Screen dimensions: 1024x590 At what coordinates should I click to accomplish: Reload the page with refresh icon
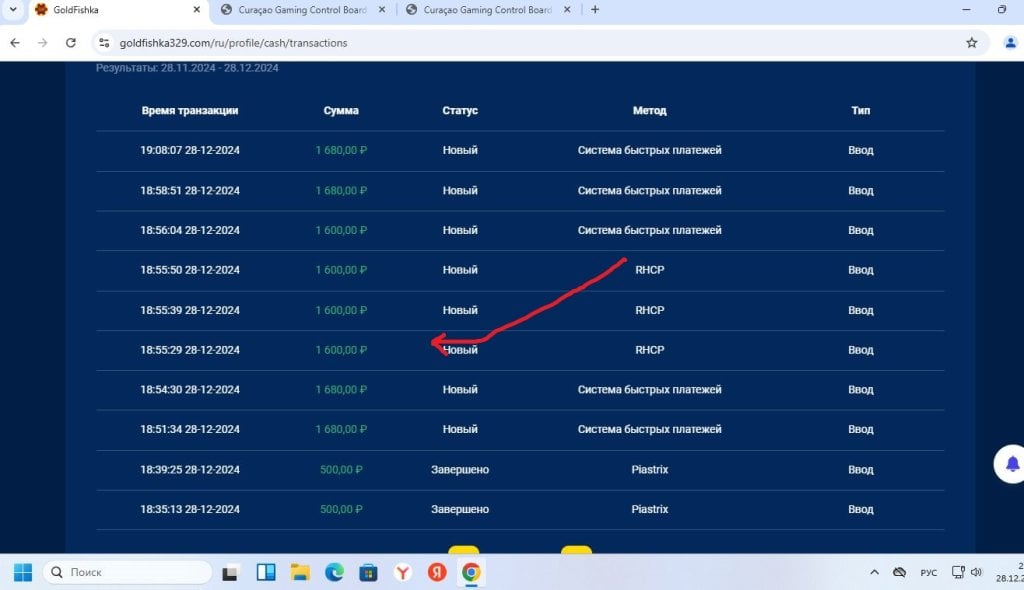(71, 43)
